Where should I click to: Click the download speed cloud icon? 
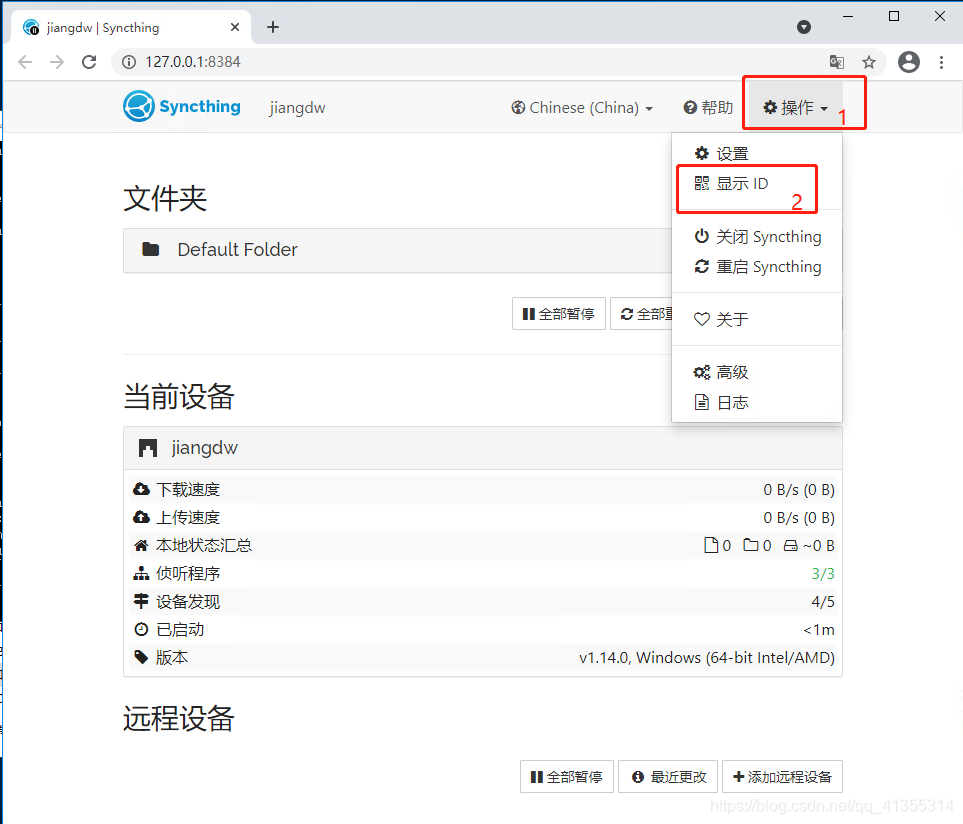click(x=141, y=489)
